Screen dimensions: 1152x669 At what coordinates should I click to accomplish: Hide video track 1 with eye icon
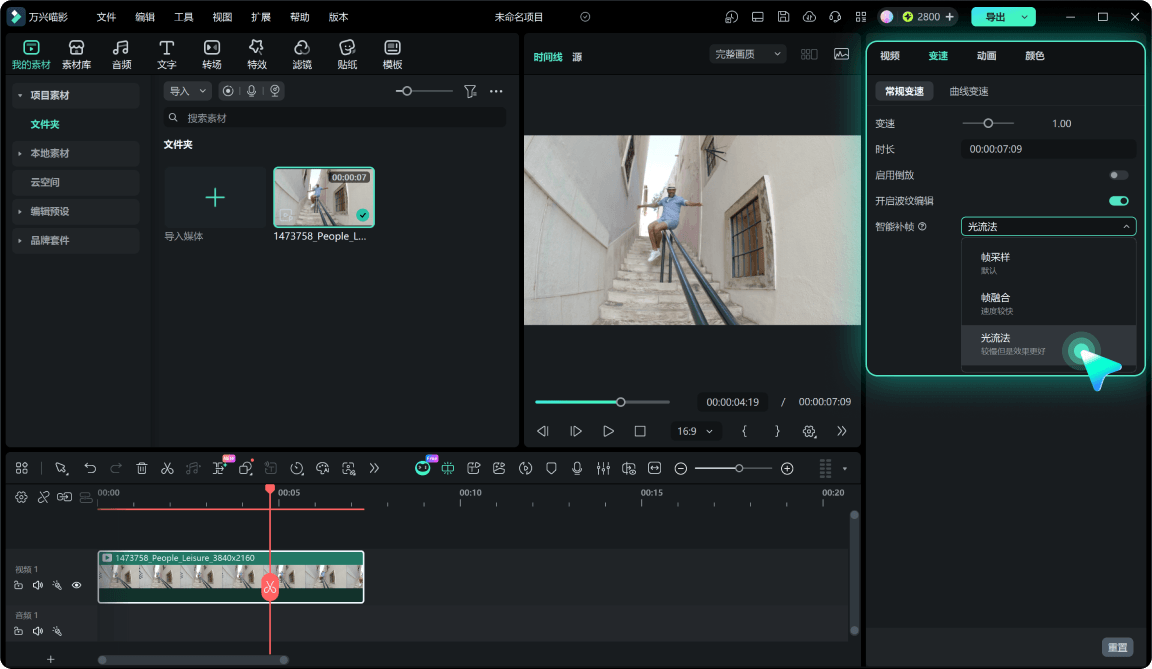click(76, 585)
